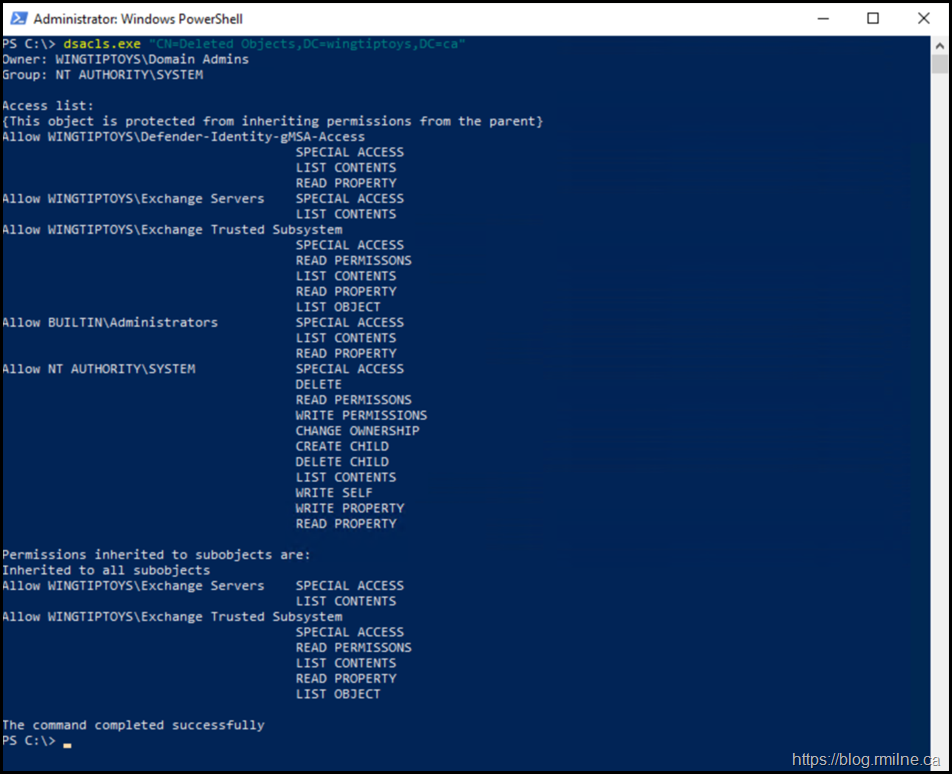Click the Allow BUILTIN\Administrators entry

click(x=110, y=323)
